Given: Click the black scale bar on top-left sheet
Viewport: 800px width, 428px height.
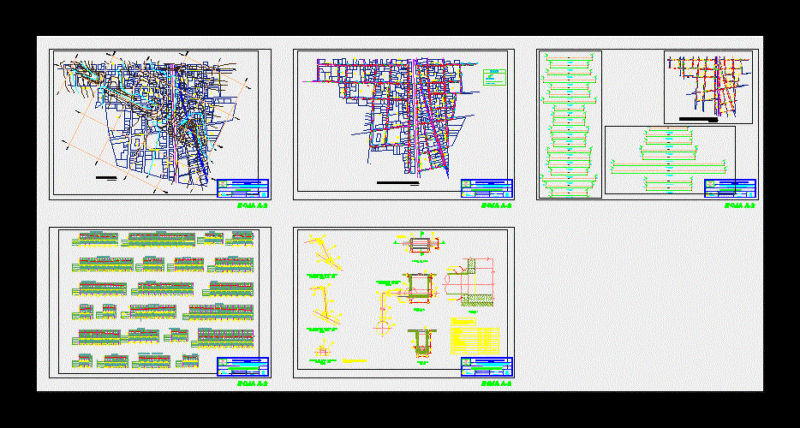Looking at the screenshot, I should (107, 178).
